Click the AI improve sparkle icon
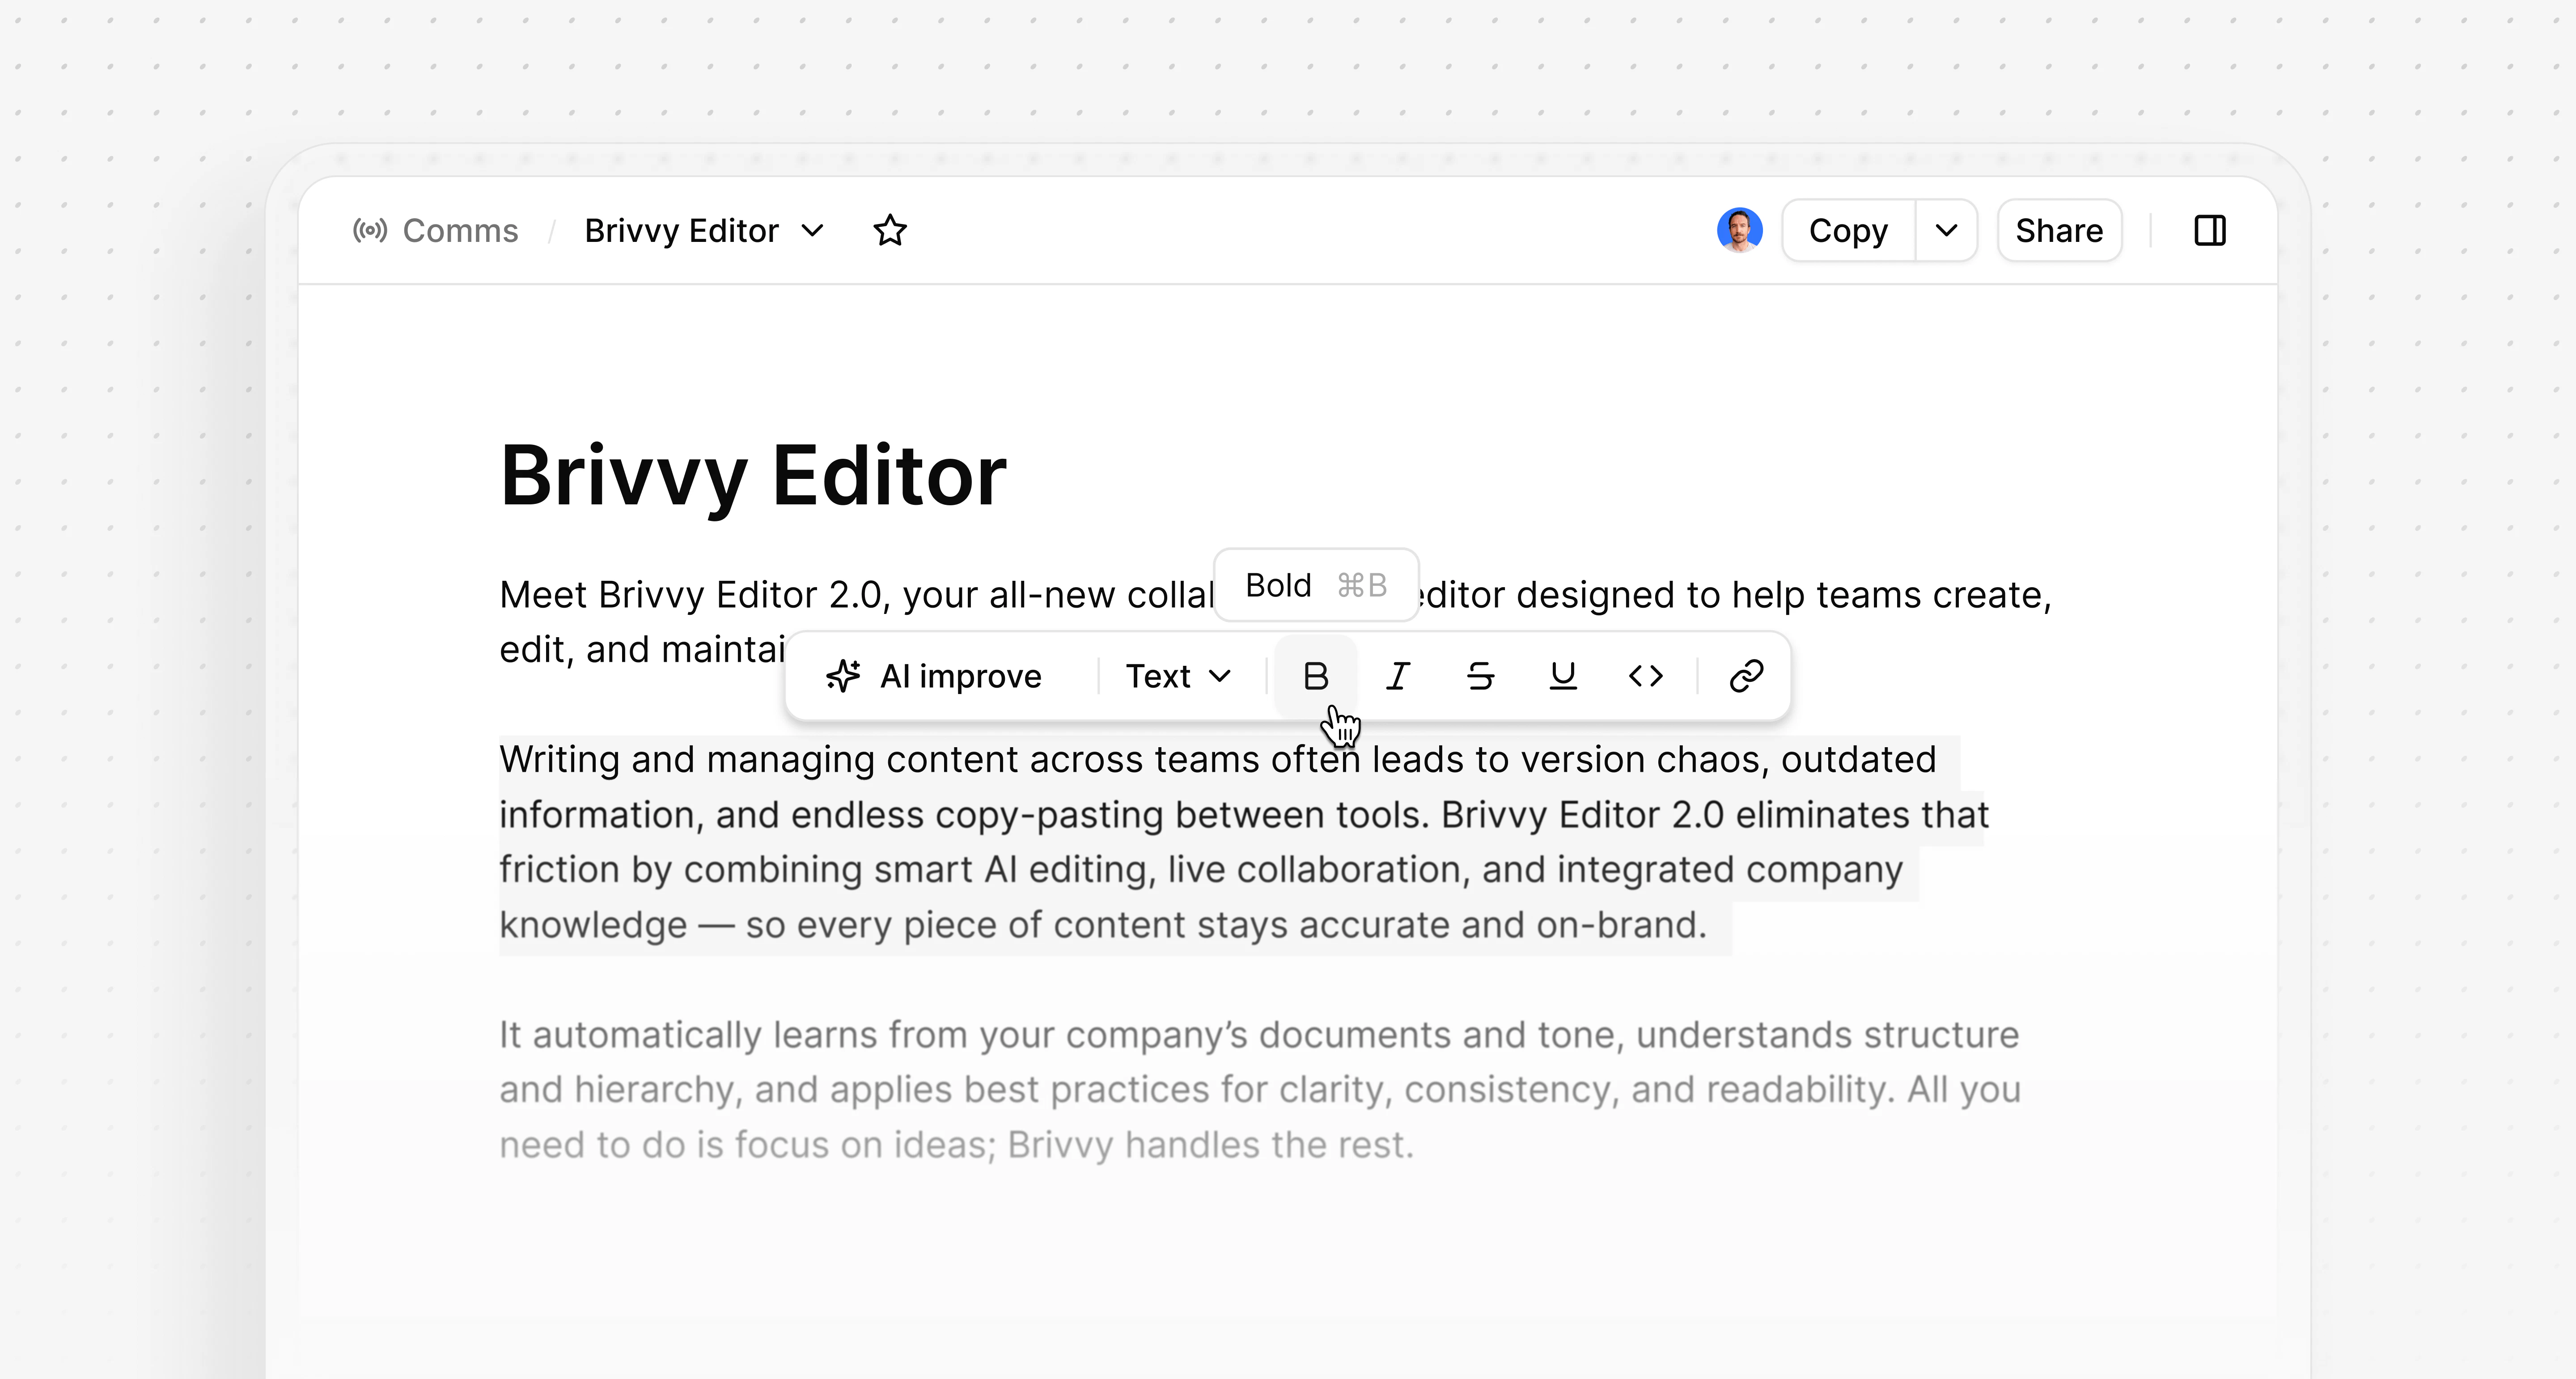 click(x=843, y=676)
